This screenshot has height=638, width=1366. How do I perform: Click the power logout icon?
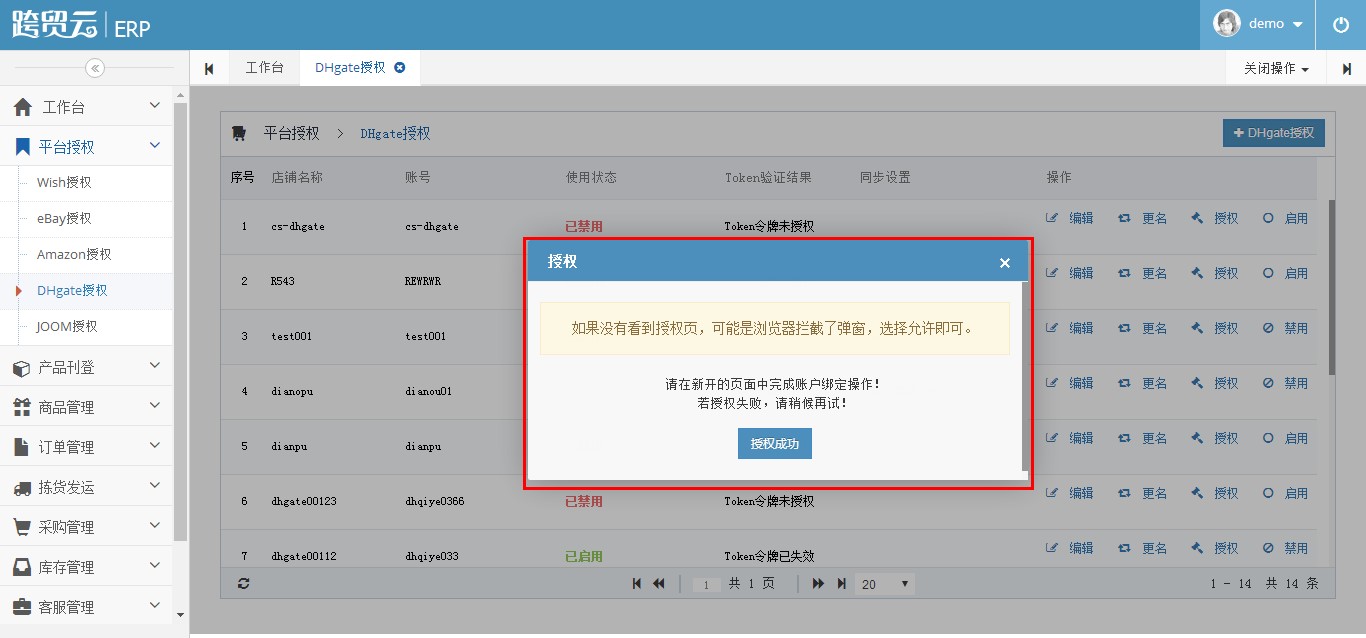[1341, 24]
